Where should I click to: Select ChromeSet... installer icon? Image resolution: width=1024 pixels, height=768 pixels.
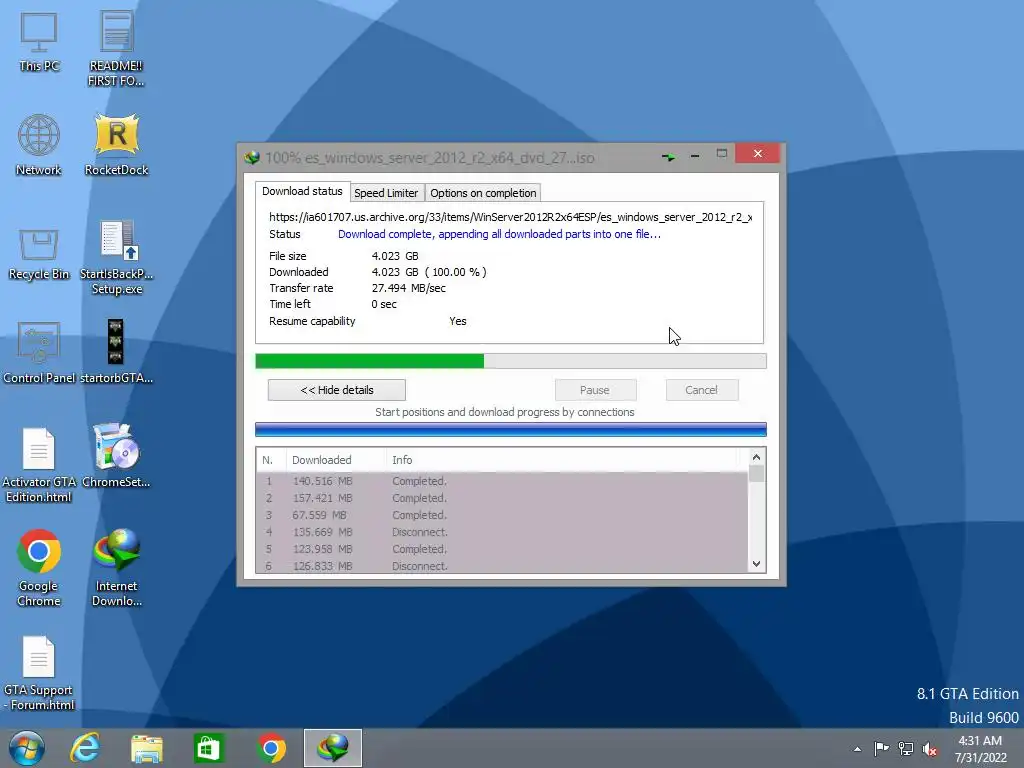pos(116,456)
